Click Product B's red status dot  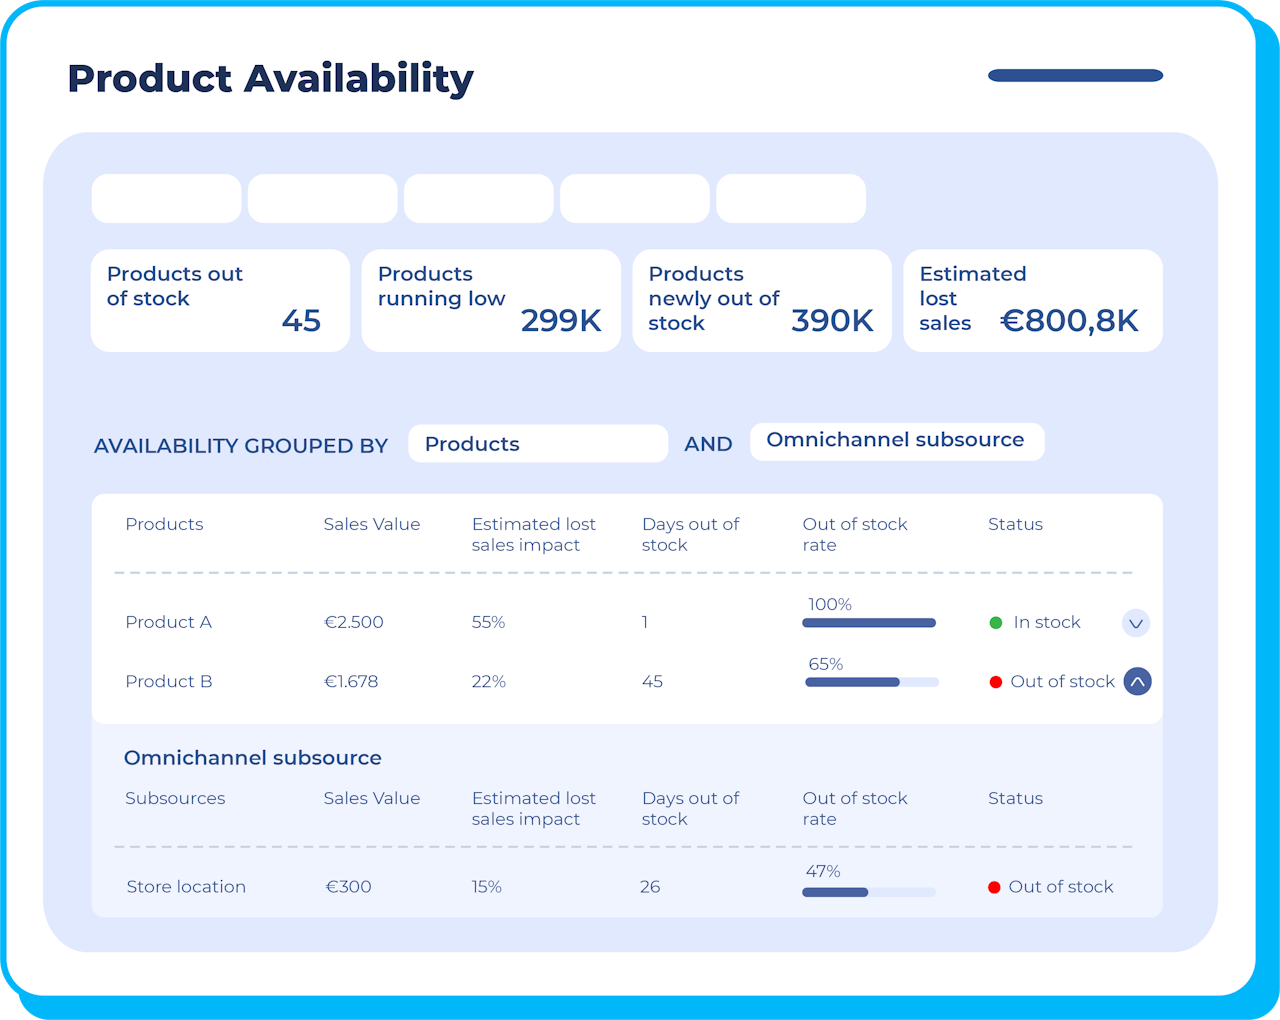click(x=996, y=682)
